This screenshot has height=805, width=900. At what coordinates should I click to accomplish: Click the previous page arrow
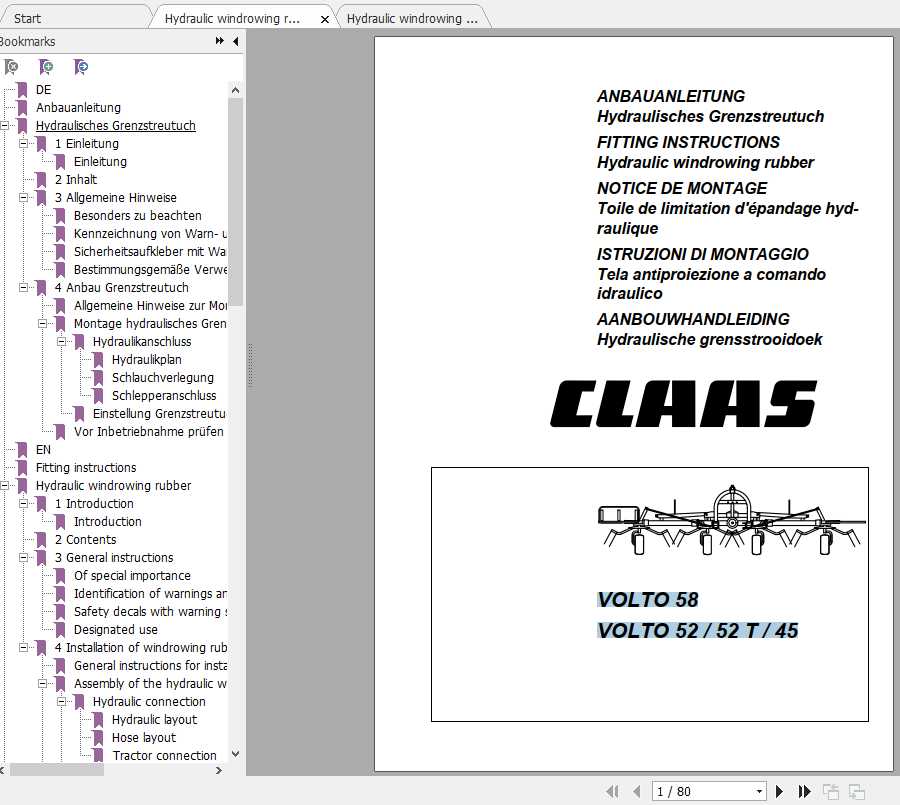637,790
